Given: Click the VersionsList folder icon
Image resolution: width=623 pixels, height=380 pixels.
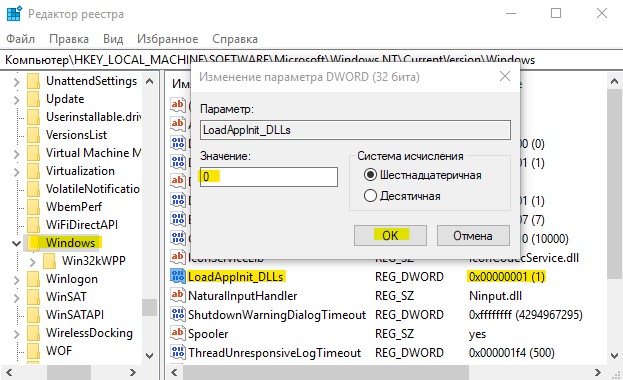Looking at the screenshot, I should [33, 135].
